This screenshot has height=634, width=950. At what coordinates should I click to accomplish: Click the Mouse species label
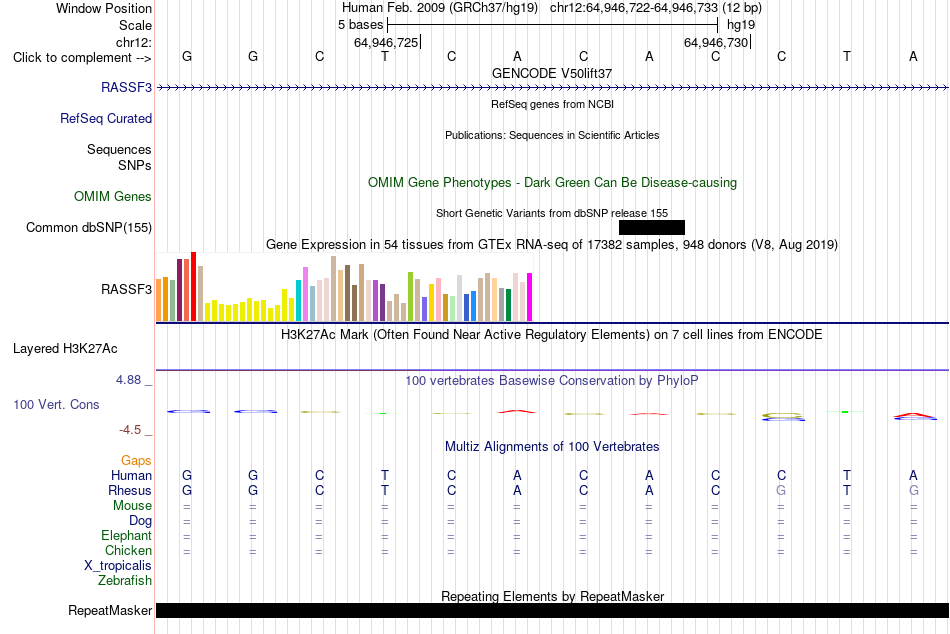132,506
